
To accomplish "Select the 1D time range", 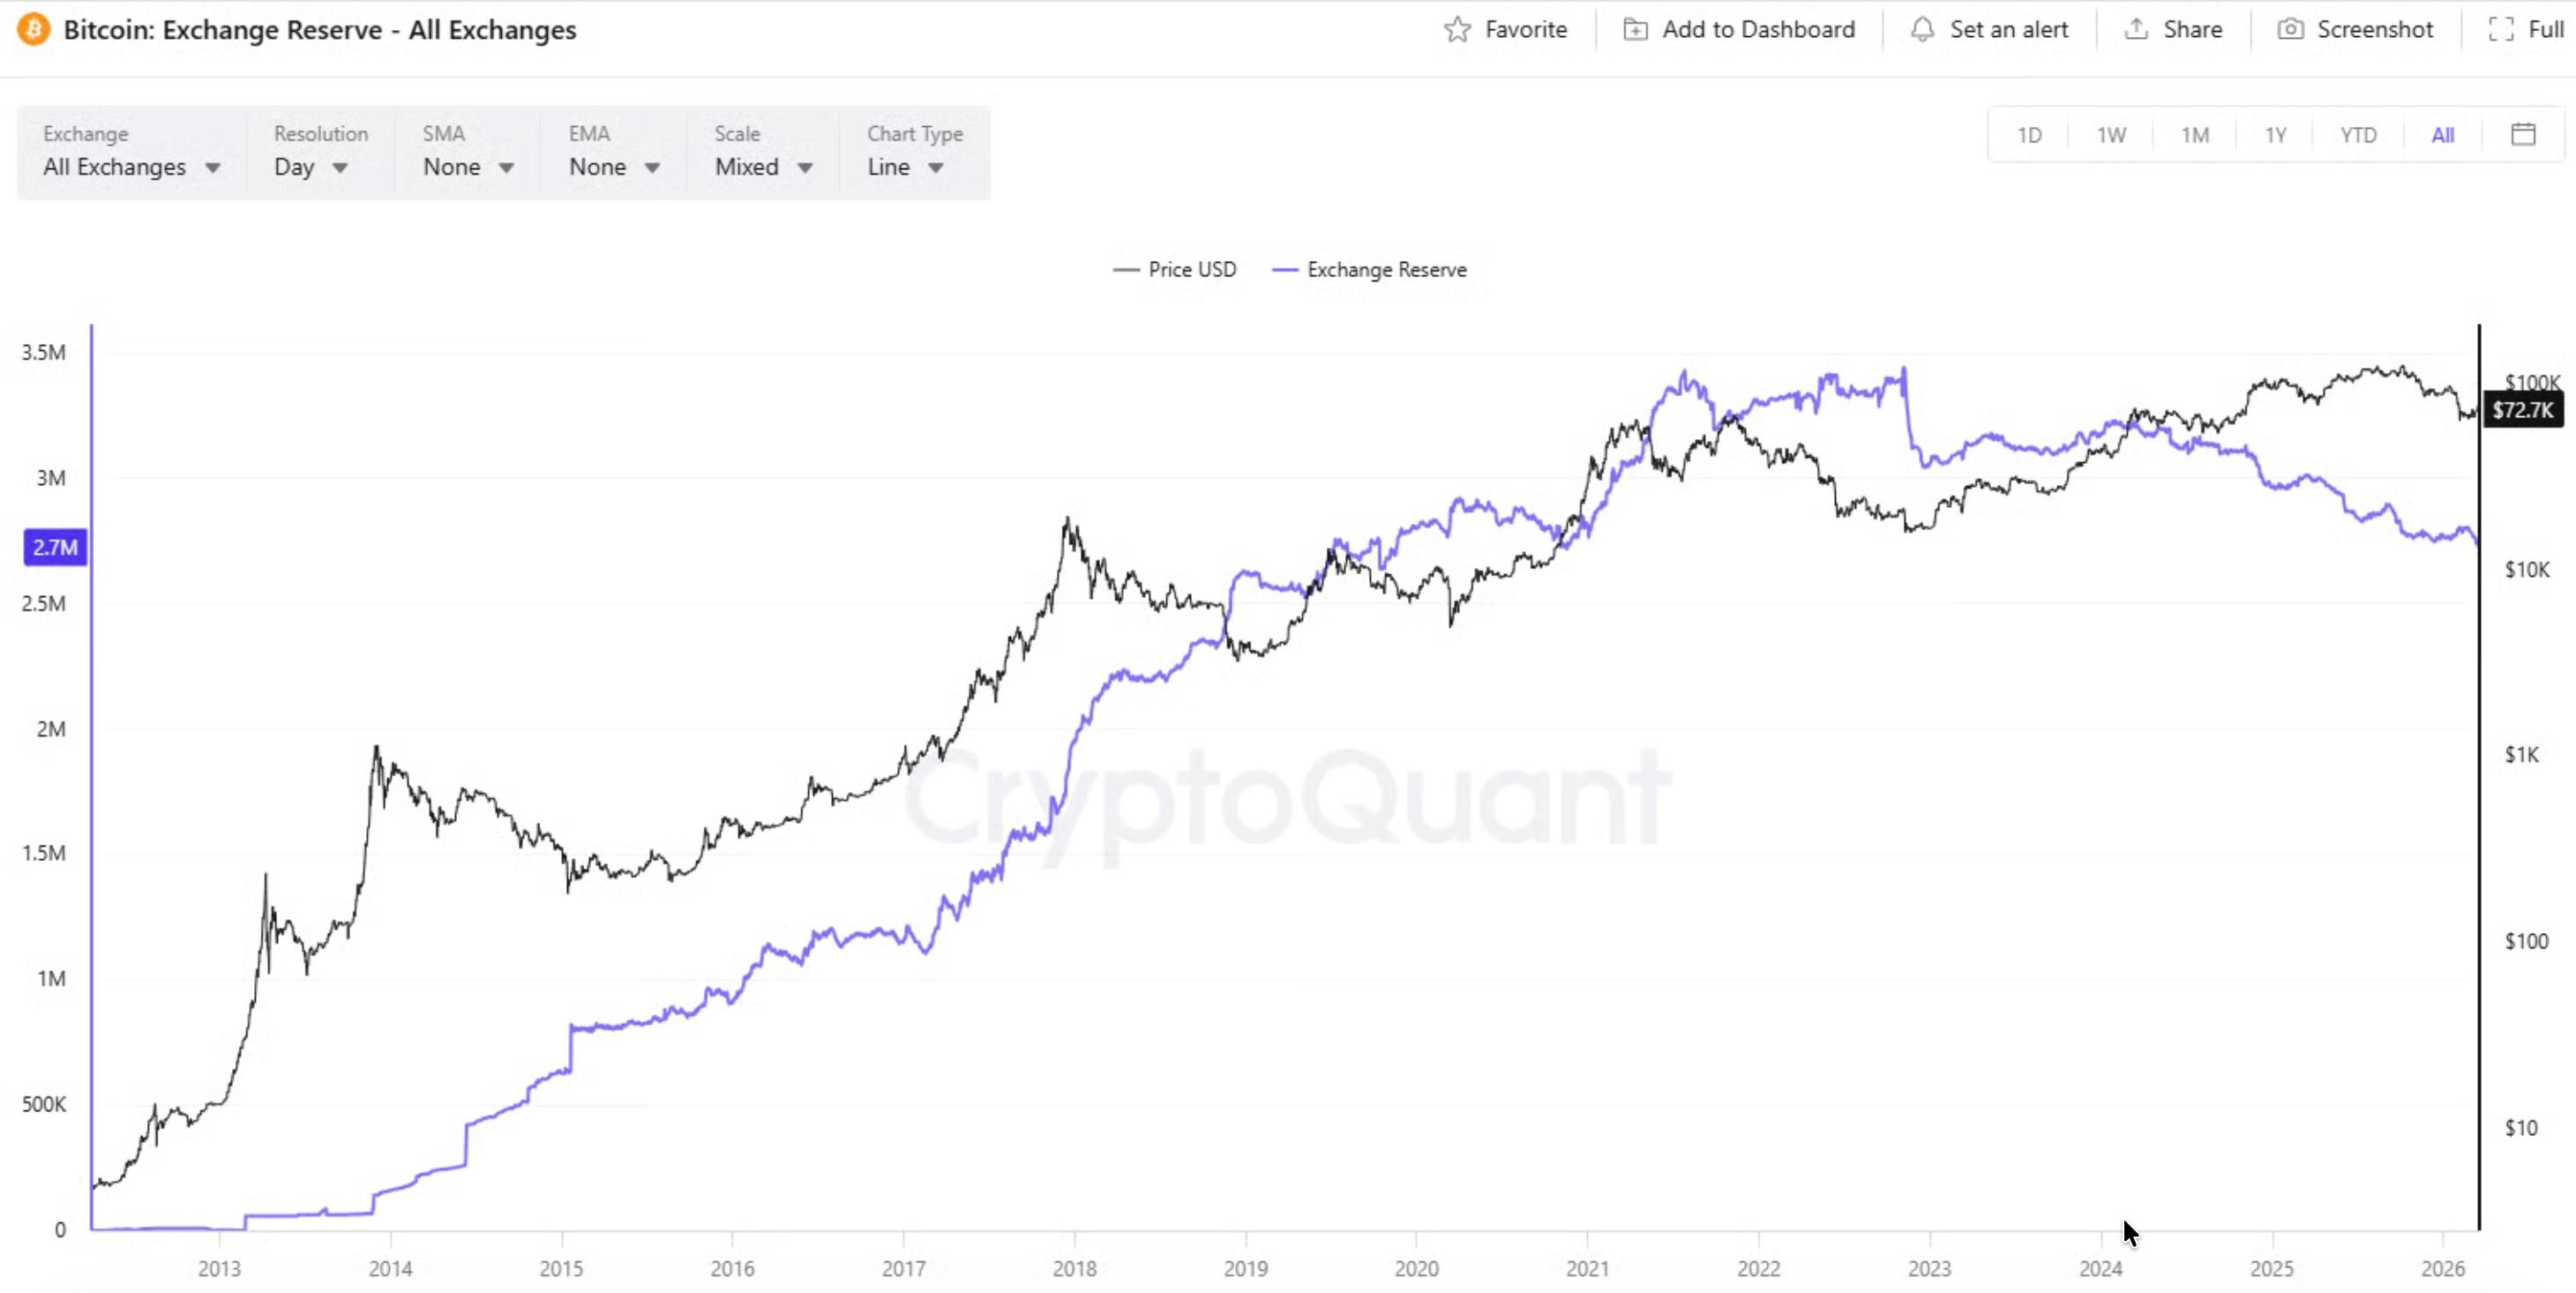I will coord(2029,135).
